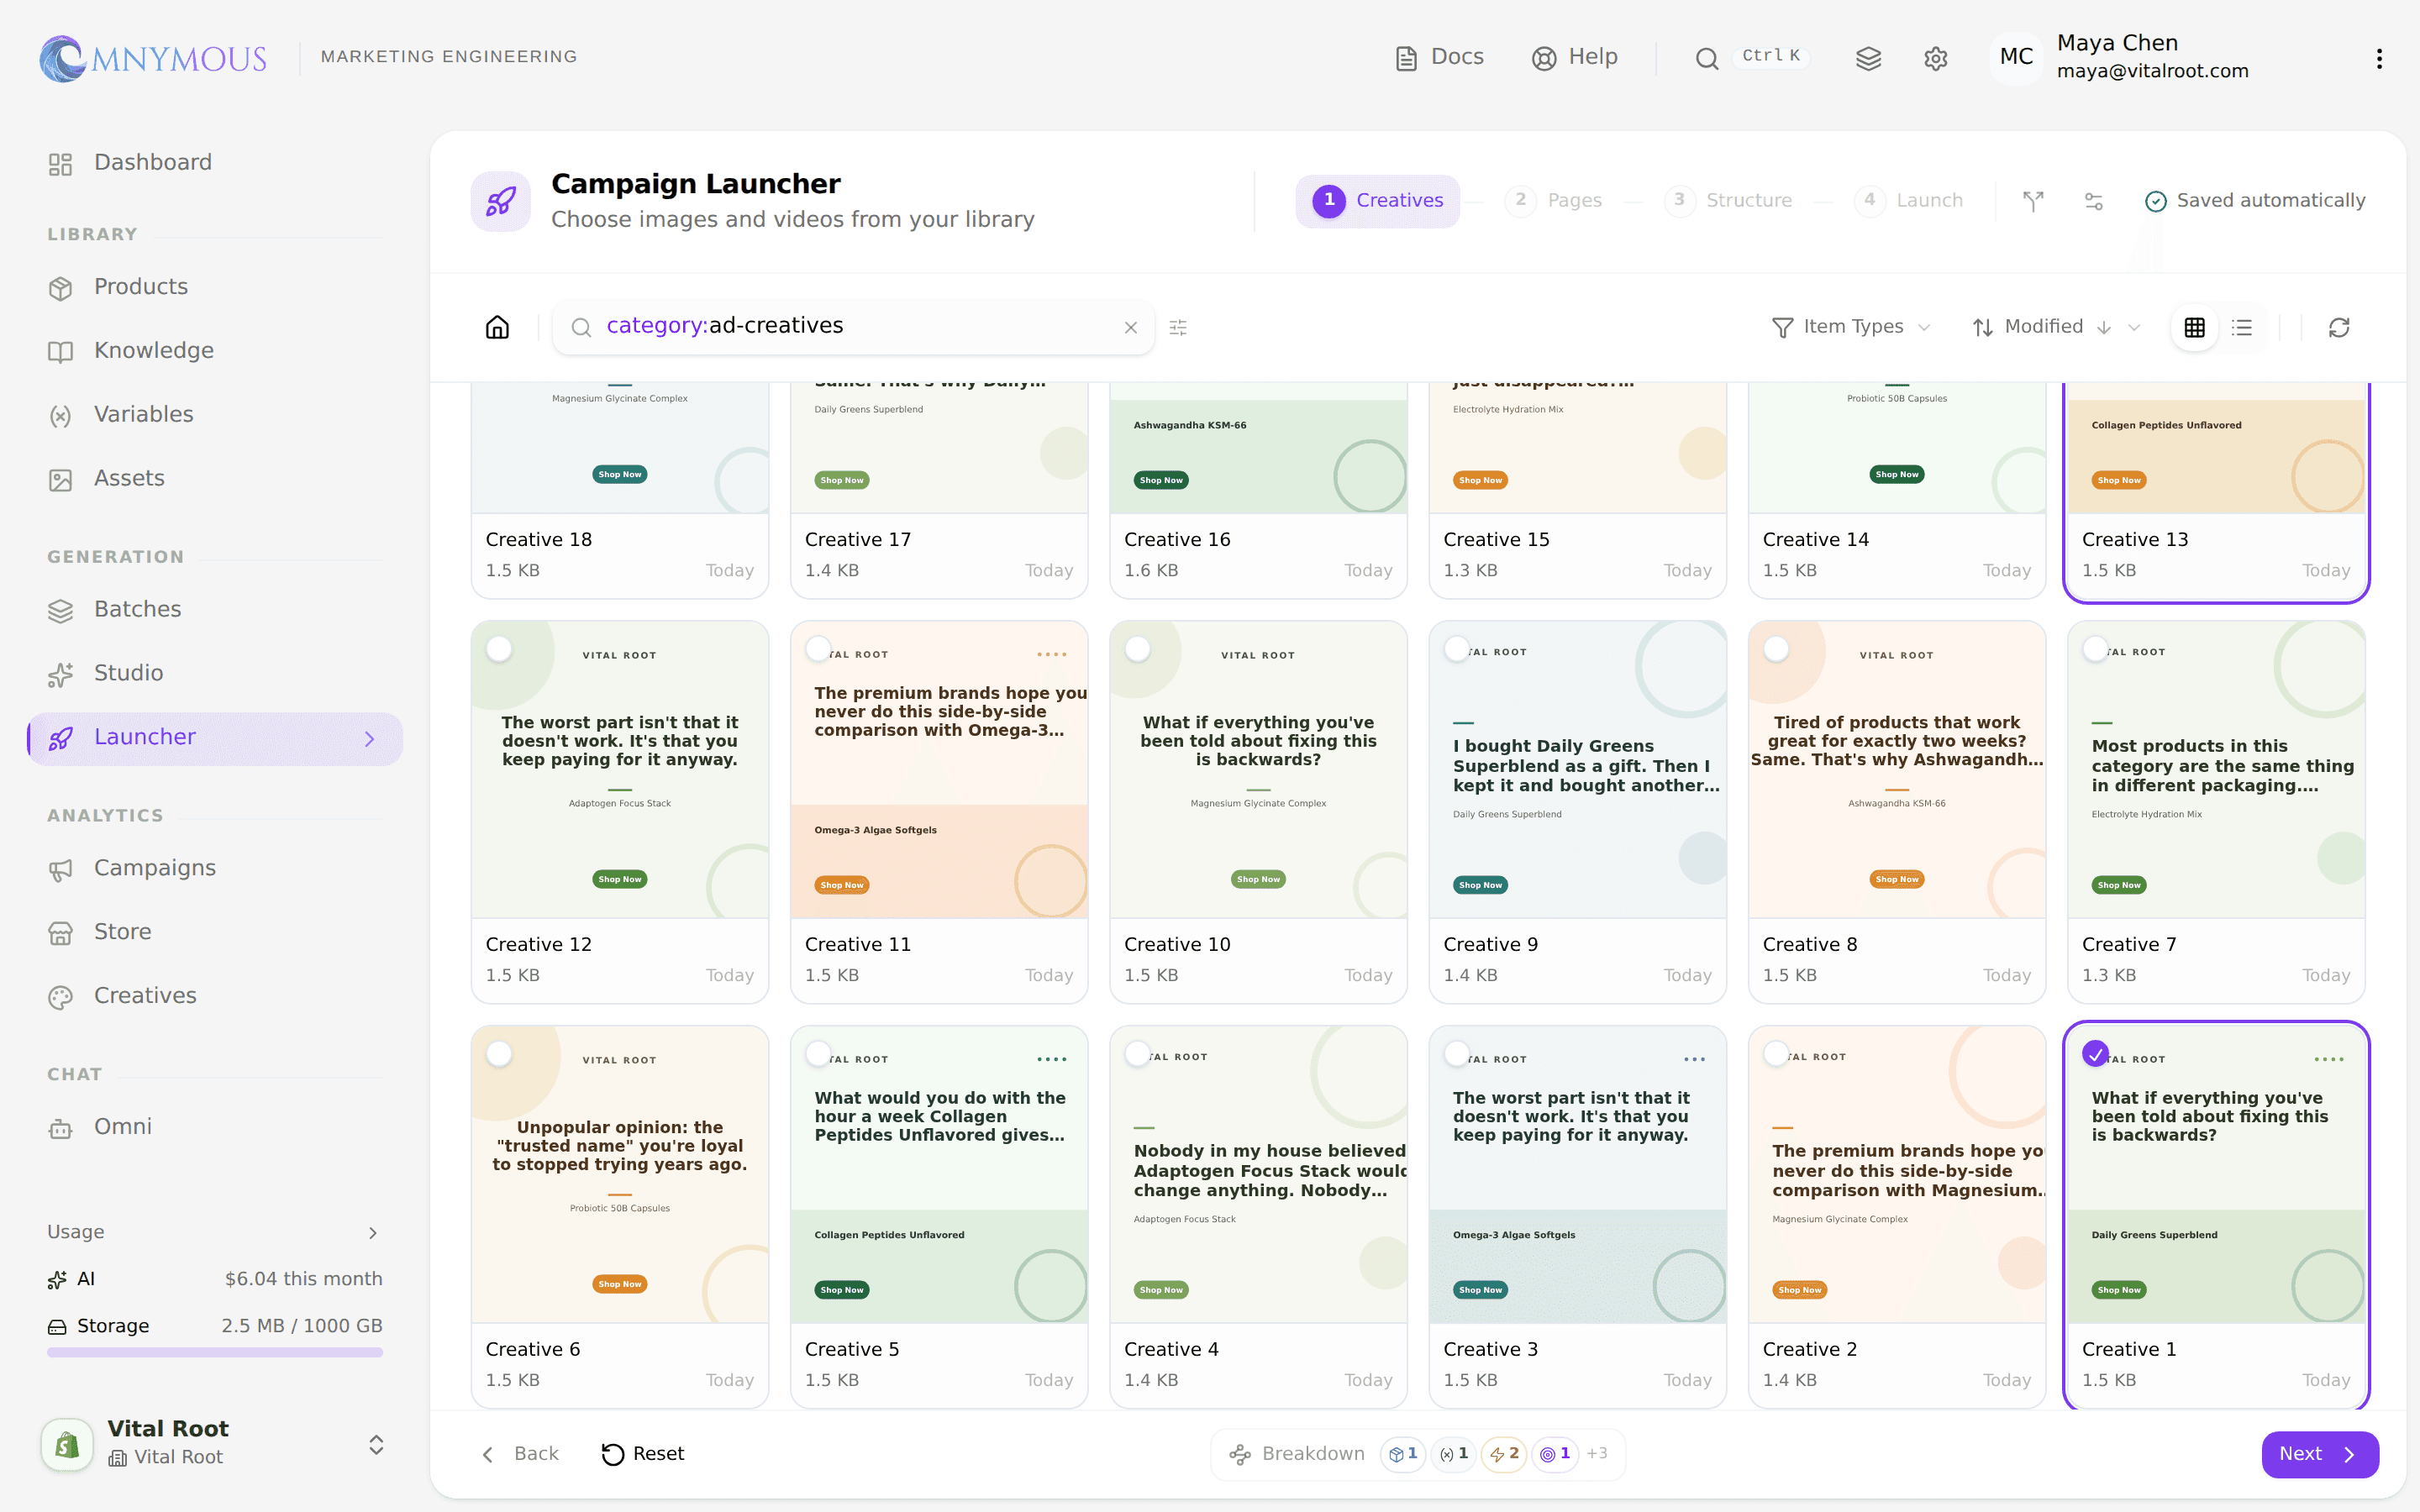Clear the category:ad-creatives search
The width and height of the screenshot is (2420, 1512).
1130,327
